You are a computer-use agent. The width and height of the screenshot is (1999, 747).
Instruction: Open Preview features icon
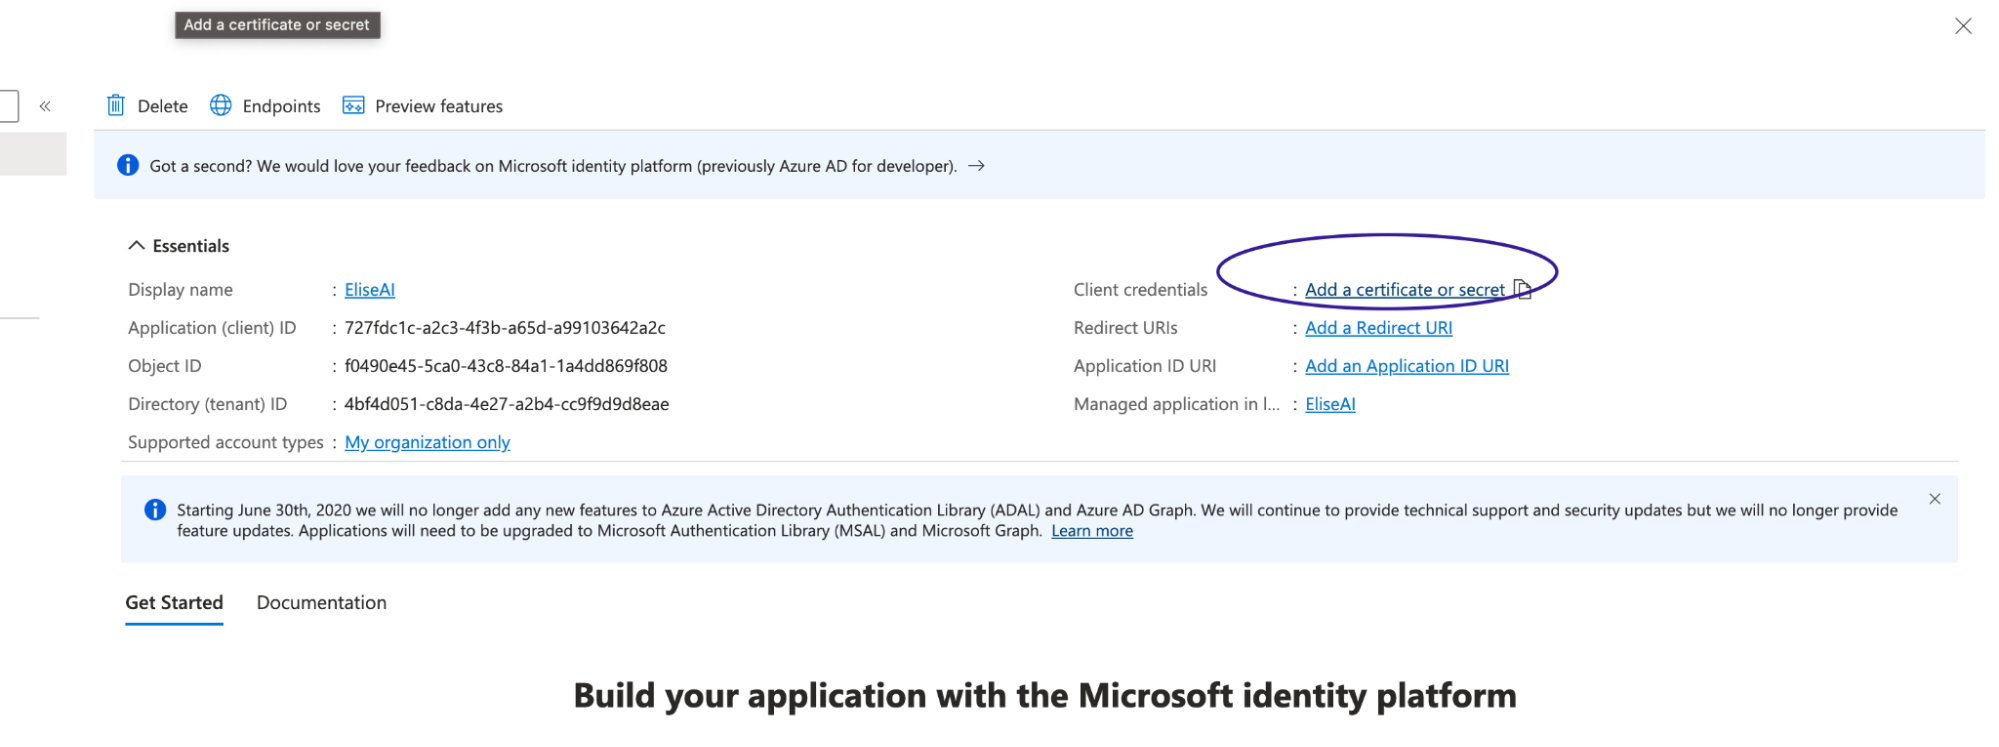pyautogui.click(x=353, y=105)
